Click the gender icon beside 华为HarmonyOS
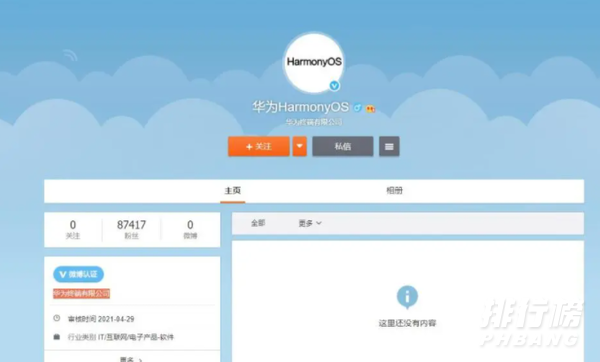The width and height of the screenshot is (600, 362). pos(357,108)
